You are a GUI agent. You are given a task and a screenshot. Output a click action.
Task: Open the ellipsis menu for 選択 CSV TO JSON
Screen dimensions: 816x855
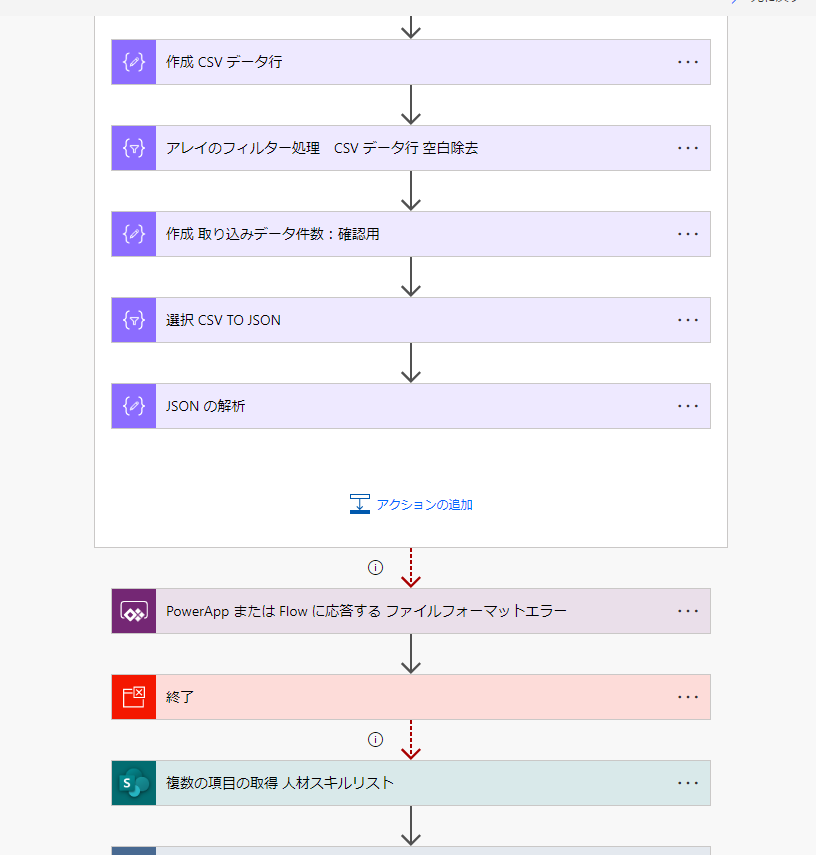[688, 321]
